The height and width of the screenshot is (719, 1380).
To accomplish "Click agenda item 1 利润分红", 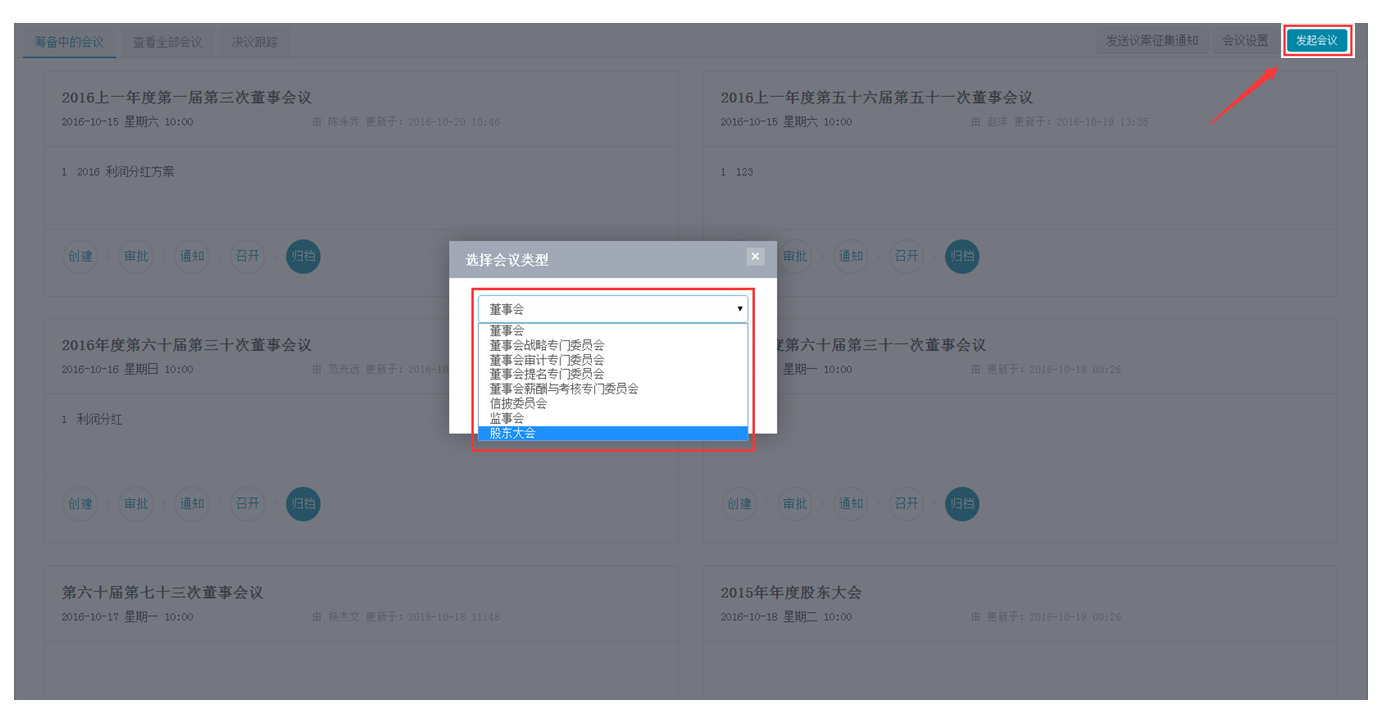I will pos(92,420).
